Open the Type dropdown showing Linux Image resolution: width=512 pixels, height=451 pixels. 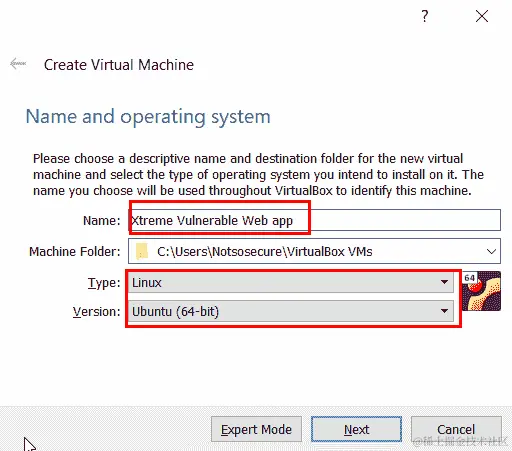click(291, 283)
